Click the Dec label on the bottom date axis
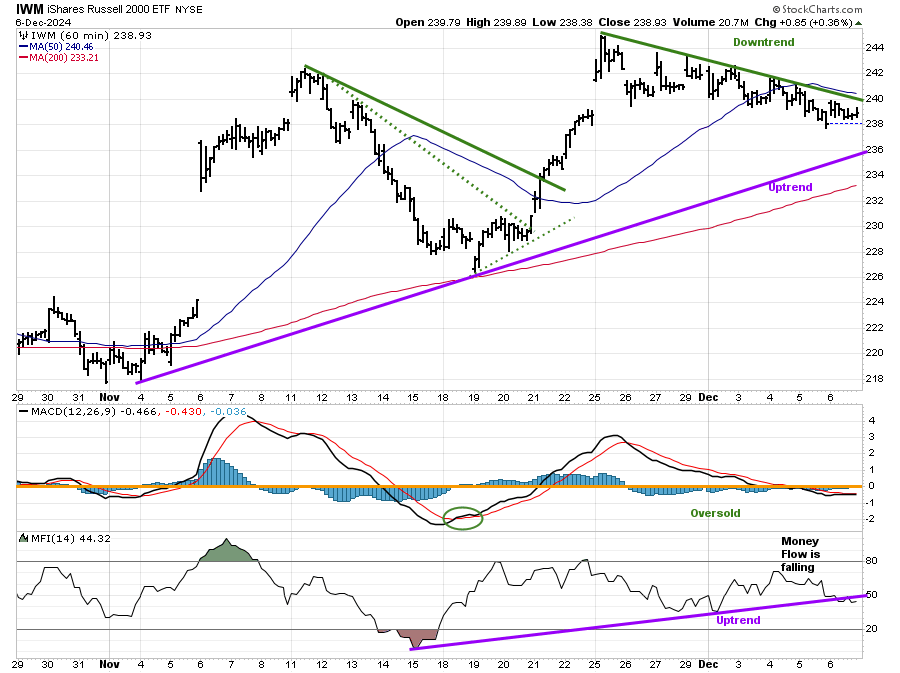 point(708,664)
